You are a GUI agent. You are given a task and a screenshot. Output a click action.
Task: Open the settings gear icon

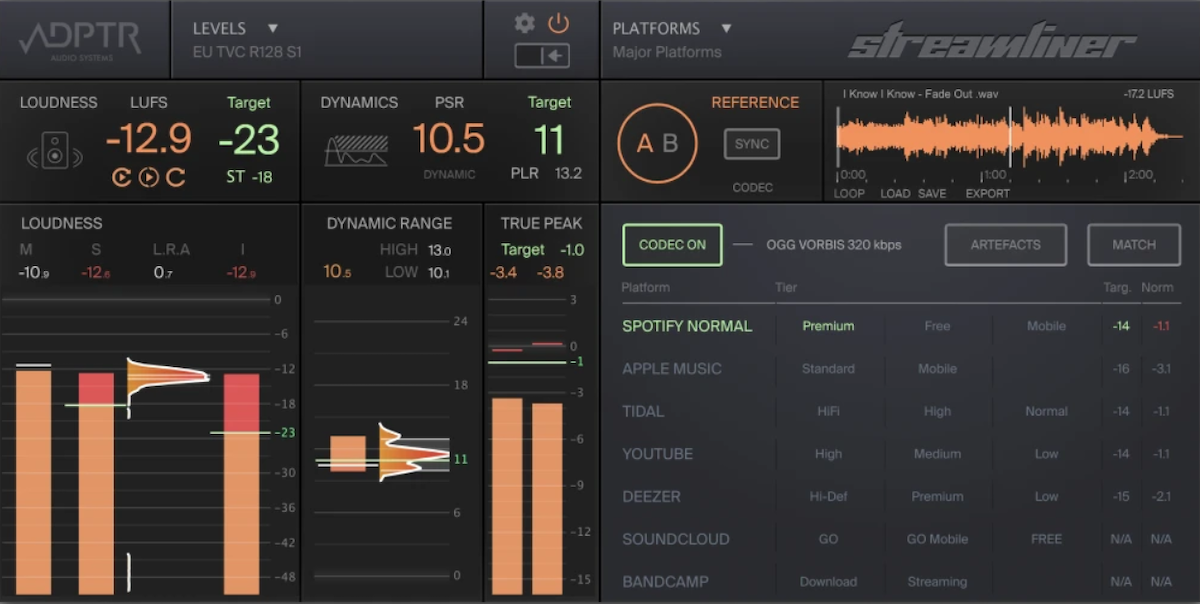click(524, 23)
